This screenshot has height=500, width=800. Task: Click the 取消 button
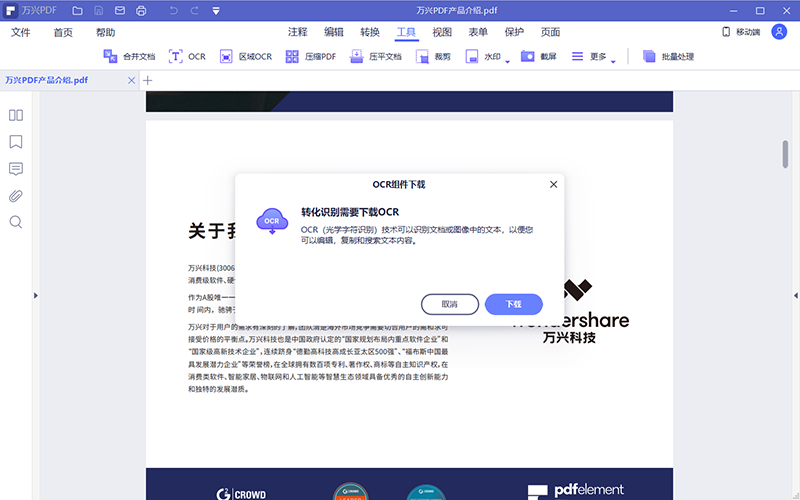pyautogui.click(x=449, y=304)
